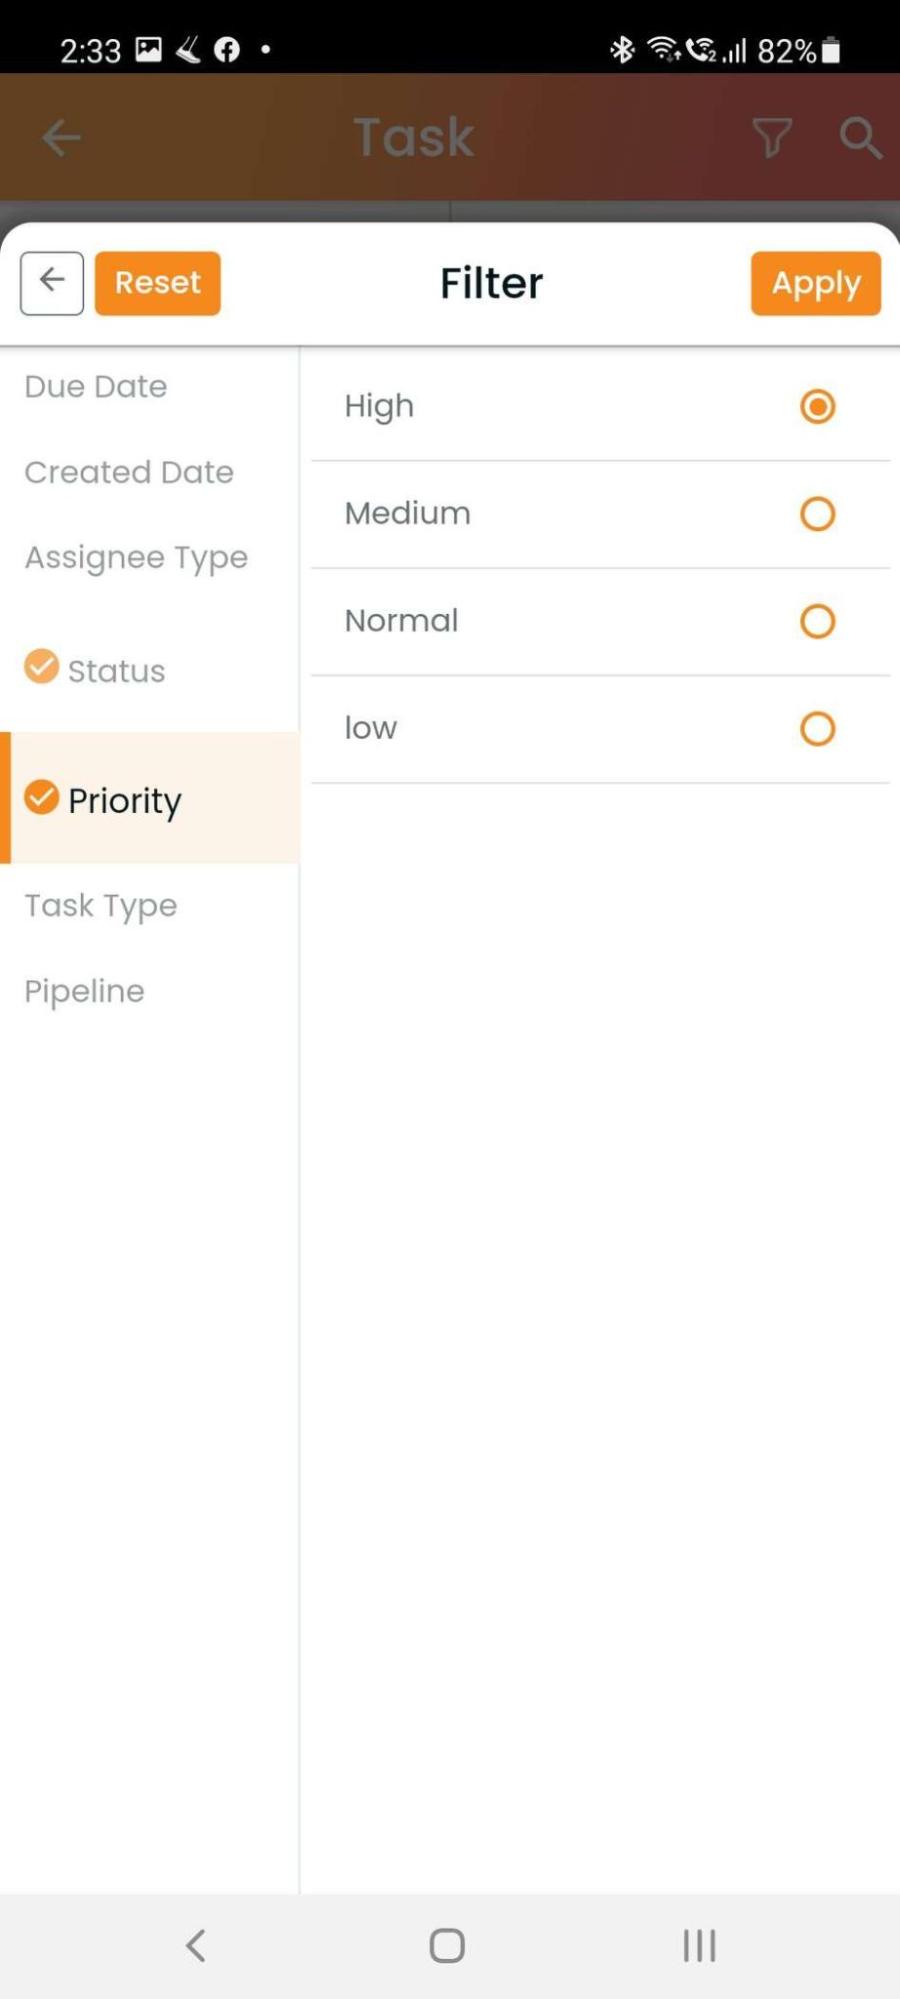Click the Apply button
900x1999 pixels.
point(816,283)
